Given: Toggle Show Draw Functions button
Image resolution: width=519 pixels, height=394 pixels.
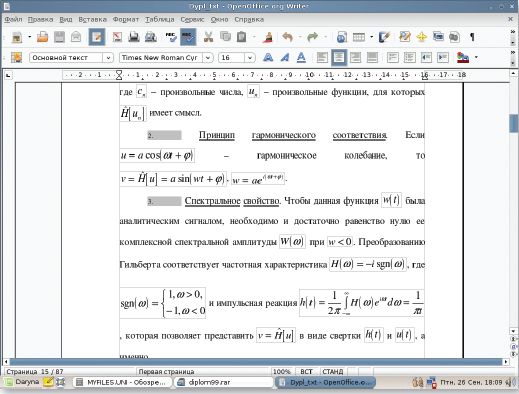Looking at the screenshot, I should 384,37.
